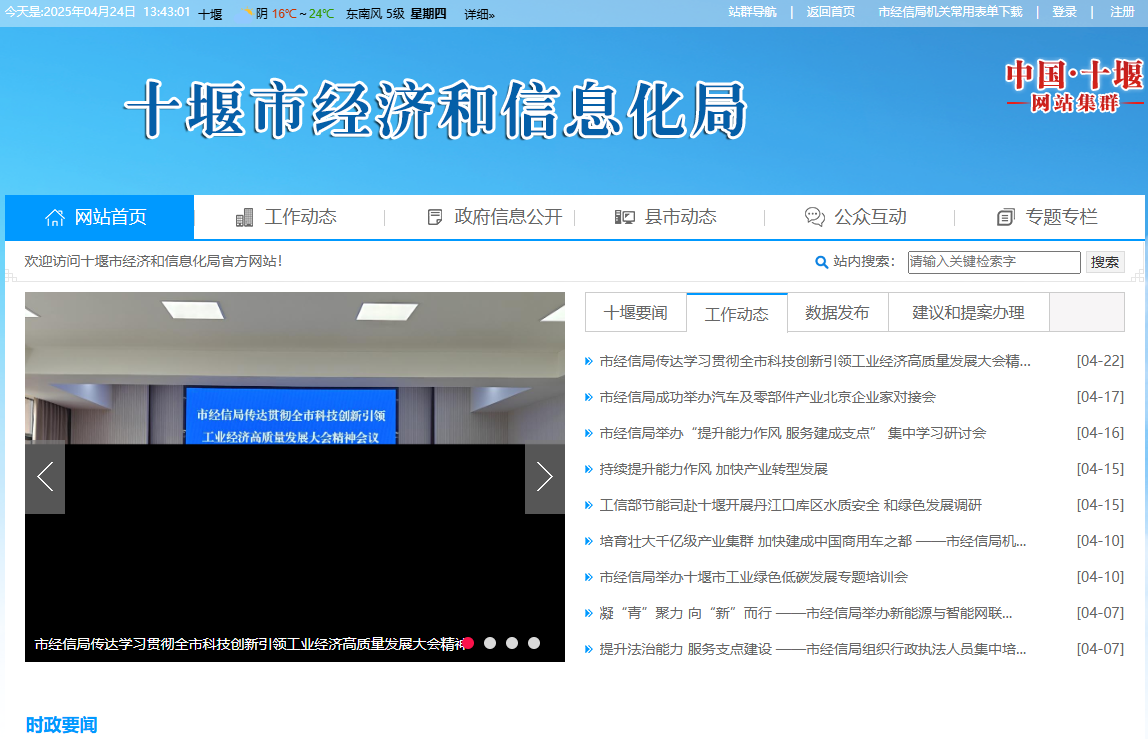Open 网站首页 navigation item
Screen dimensions: 1148x739
[100, 218]
